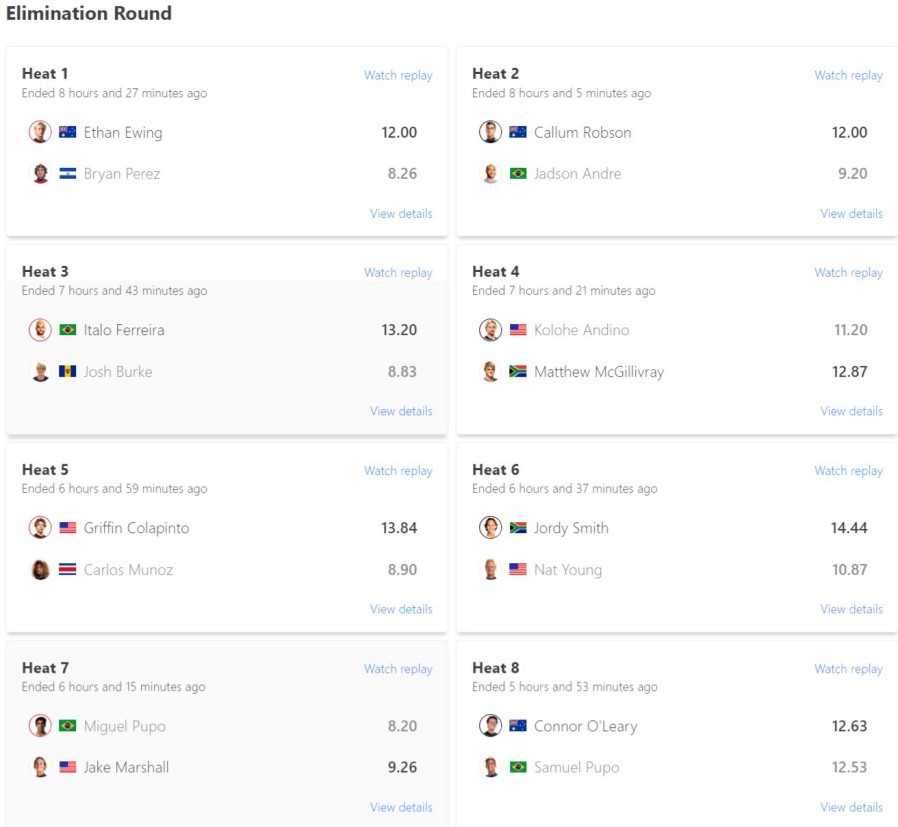898x827 pixels.
Task: Click Jake Marshall's score 9.26
Action: click(x=402, y=768)
